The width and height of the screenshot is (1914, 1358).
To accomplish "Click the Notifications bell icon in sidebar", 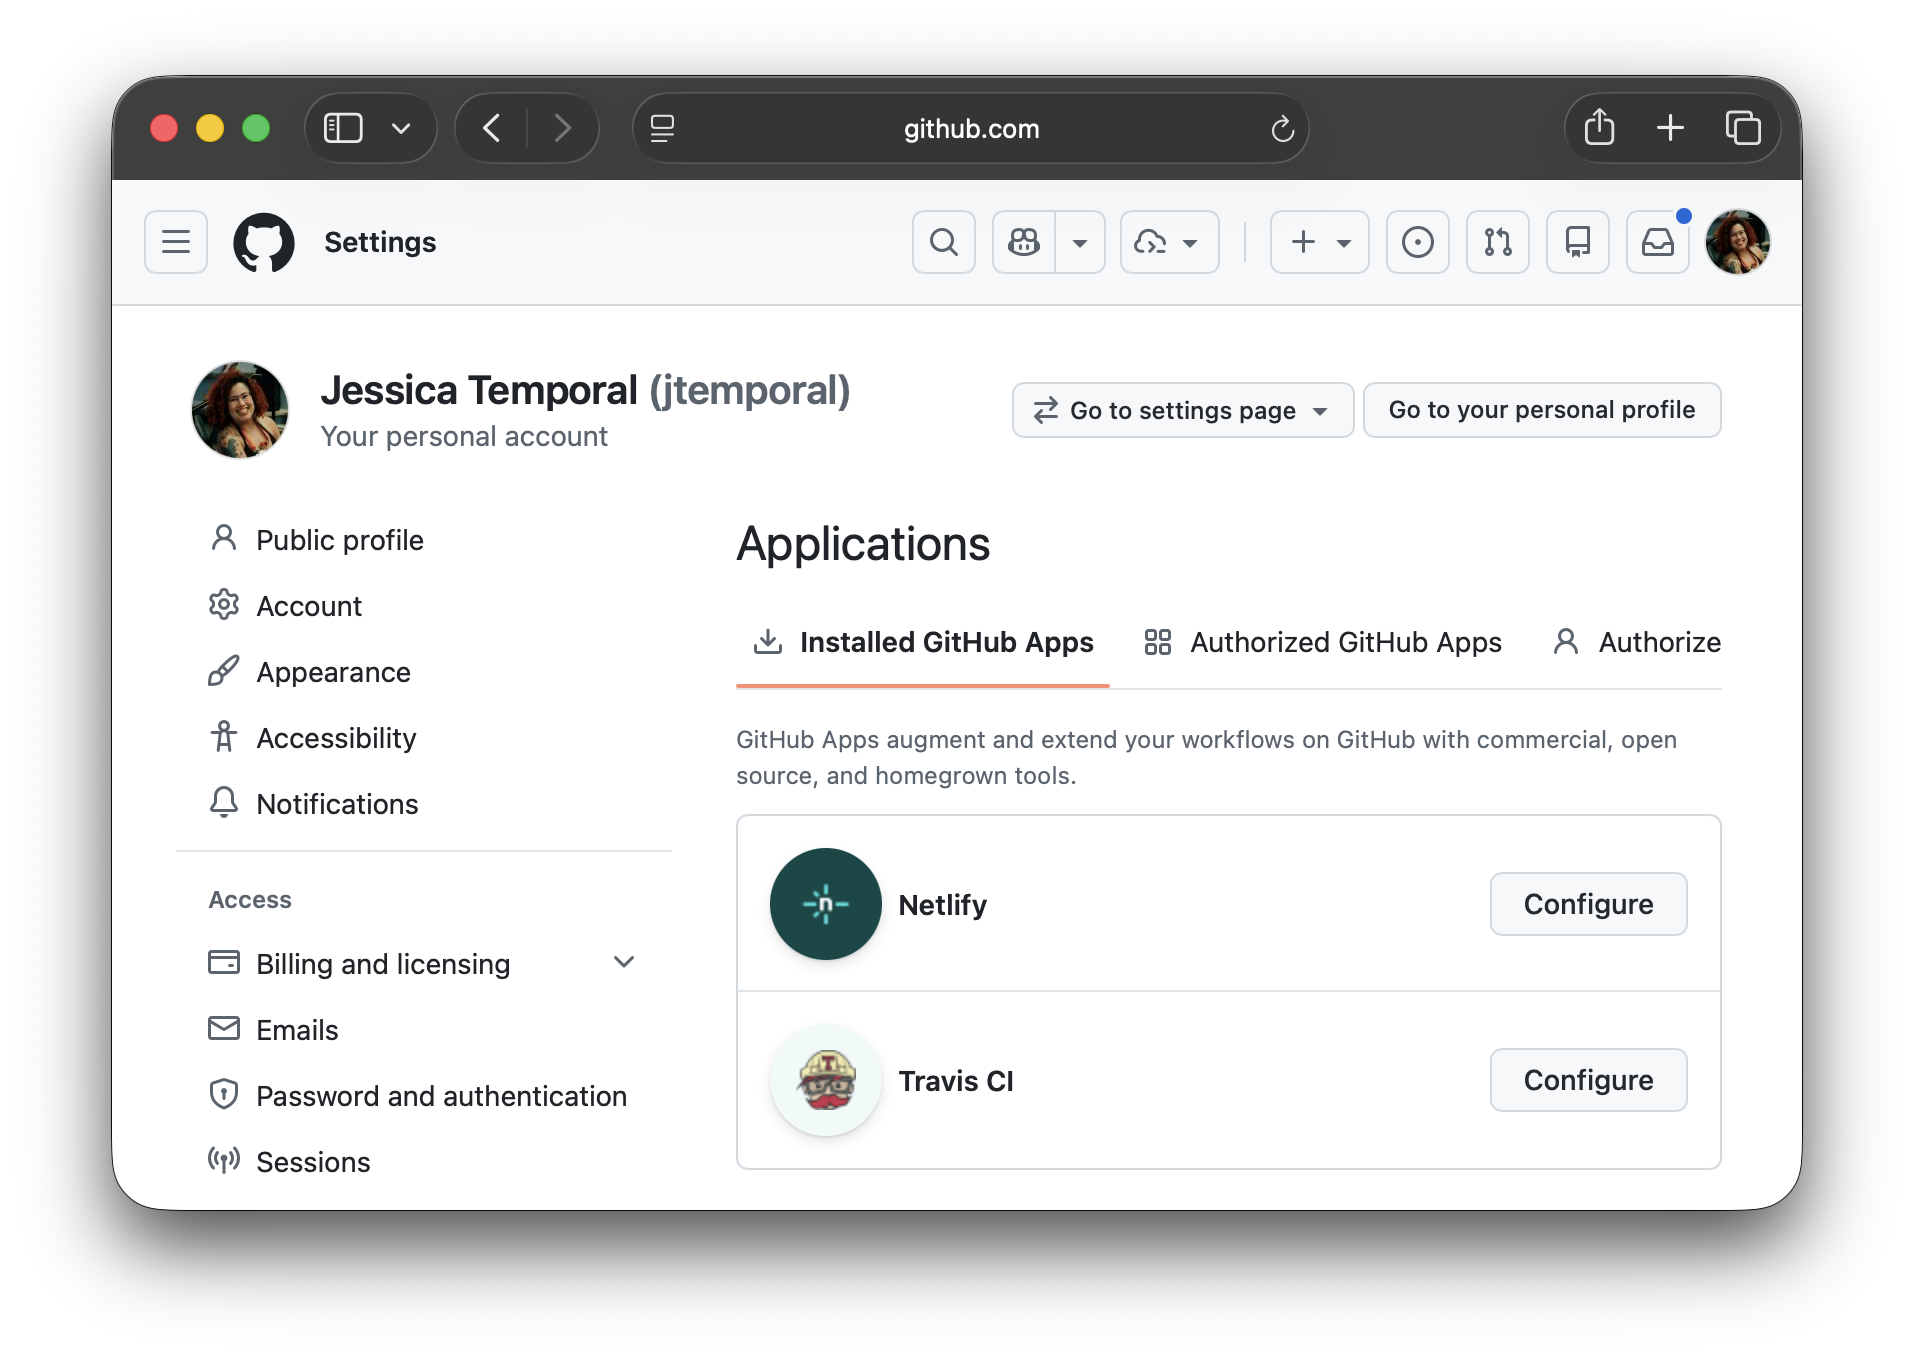I will click(x=224, y=802).
